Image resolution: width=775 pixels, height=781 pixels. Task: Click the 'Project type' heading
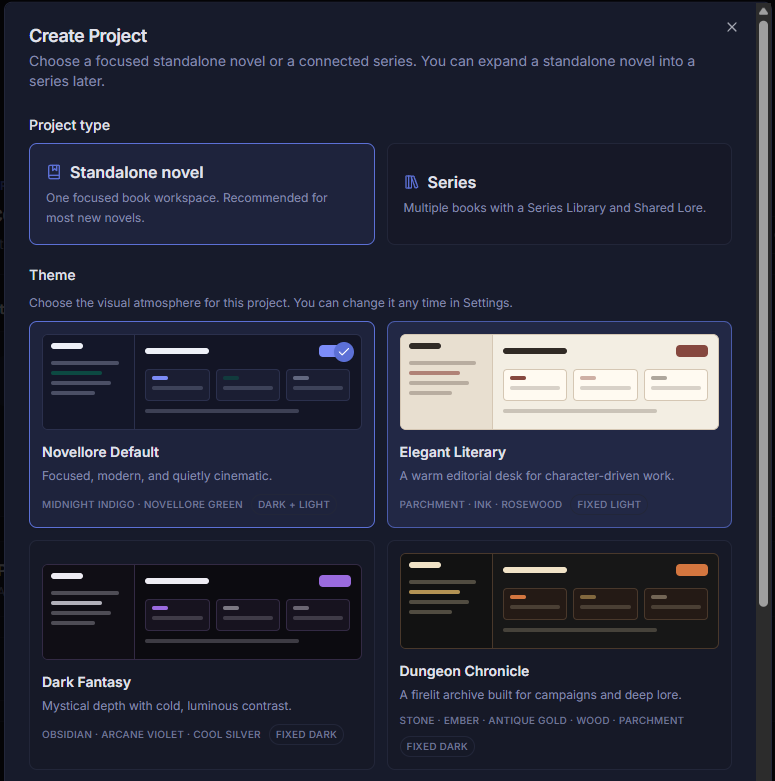coord(70,125)
